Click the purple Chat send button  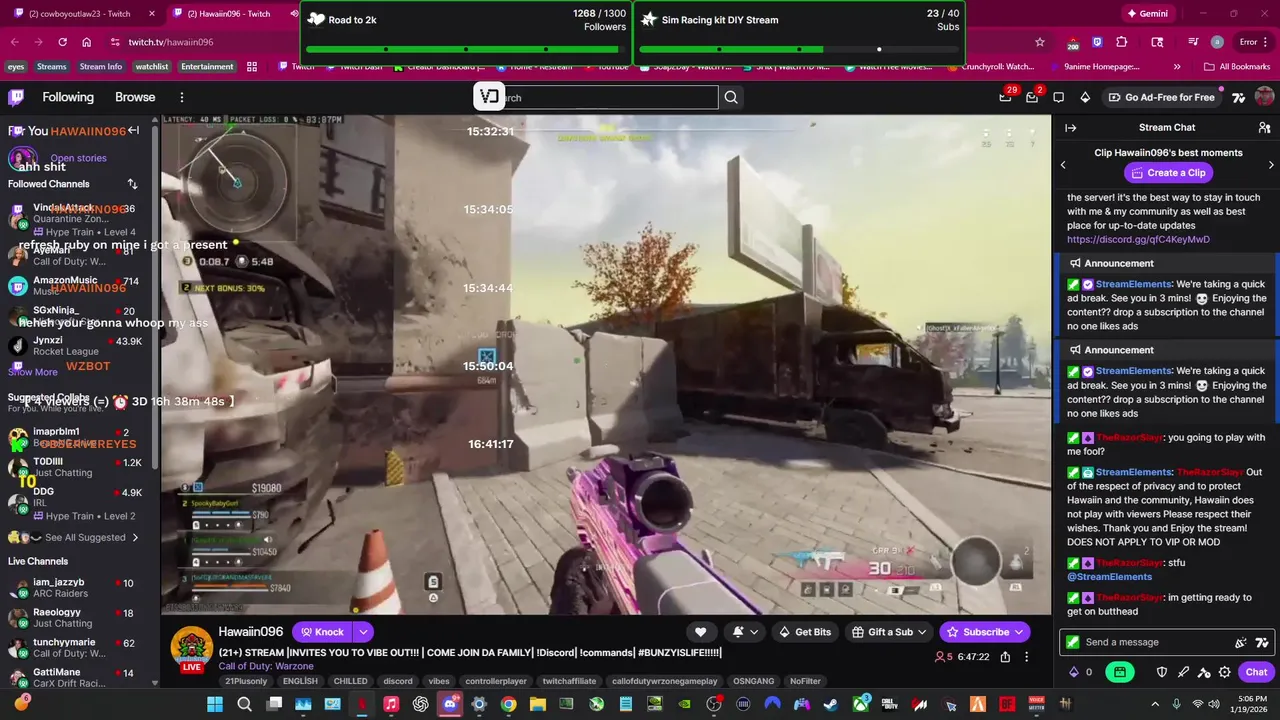click(x=1256, y=672)
